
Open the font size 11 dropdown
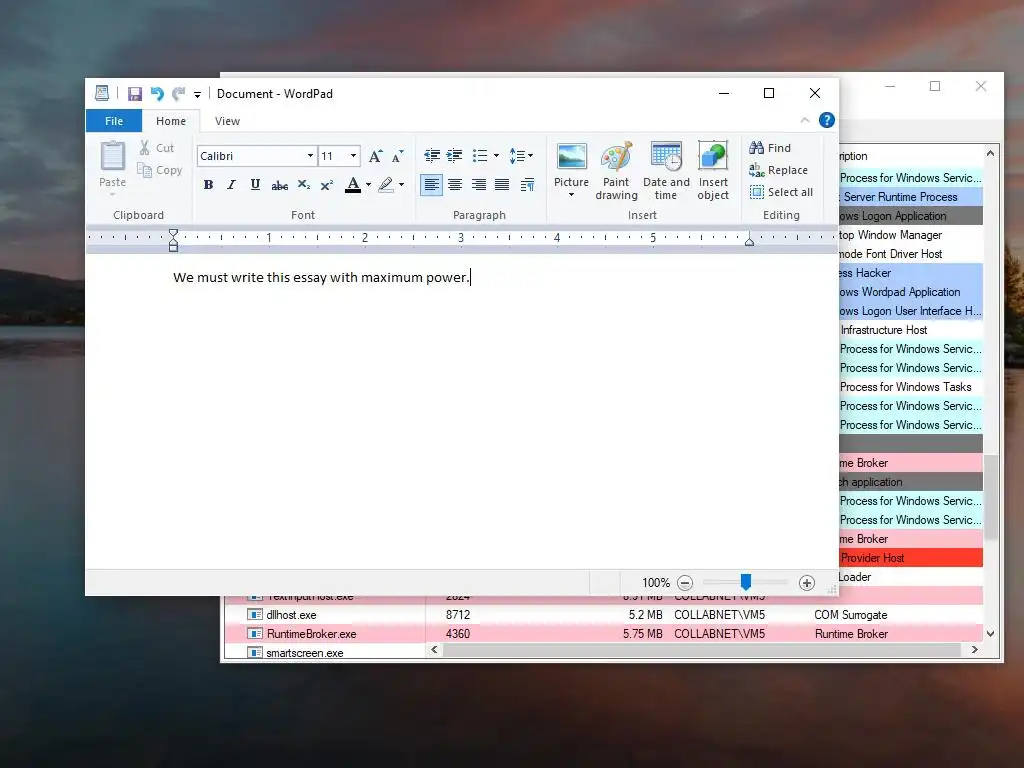353,155
